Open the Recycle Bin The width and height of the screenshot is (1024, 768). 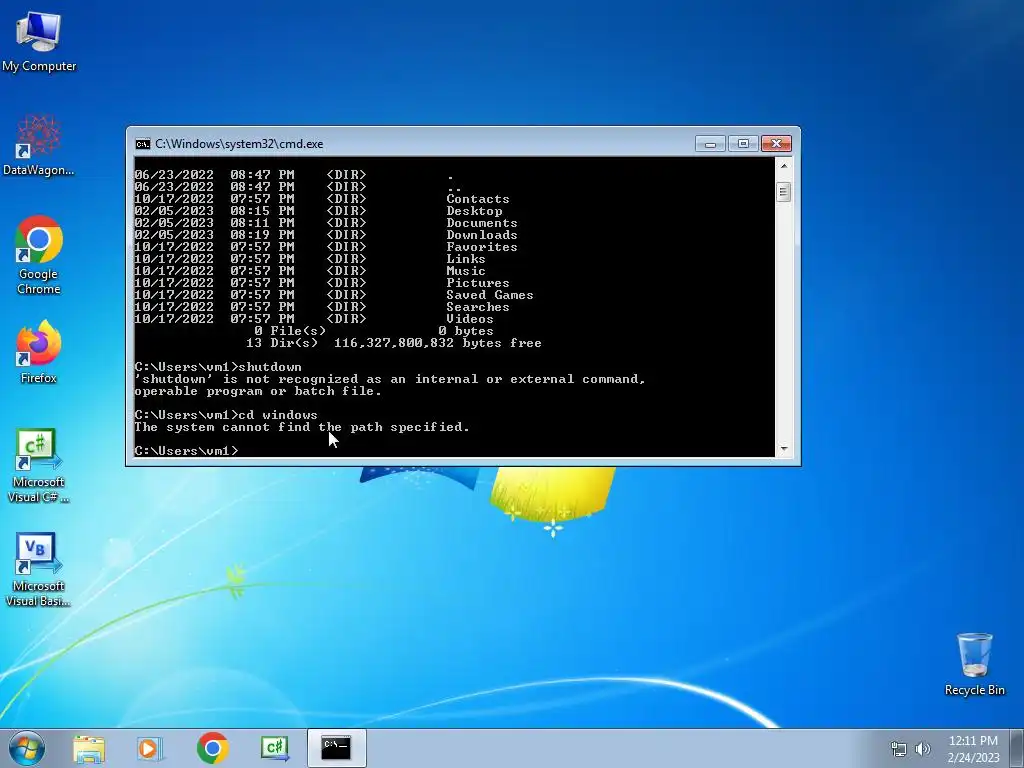click(974, 664)
